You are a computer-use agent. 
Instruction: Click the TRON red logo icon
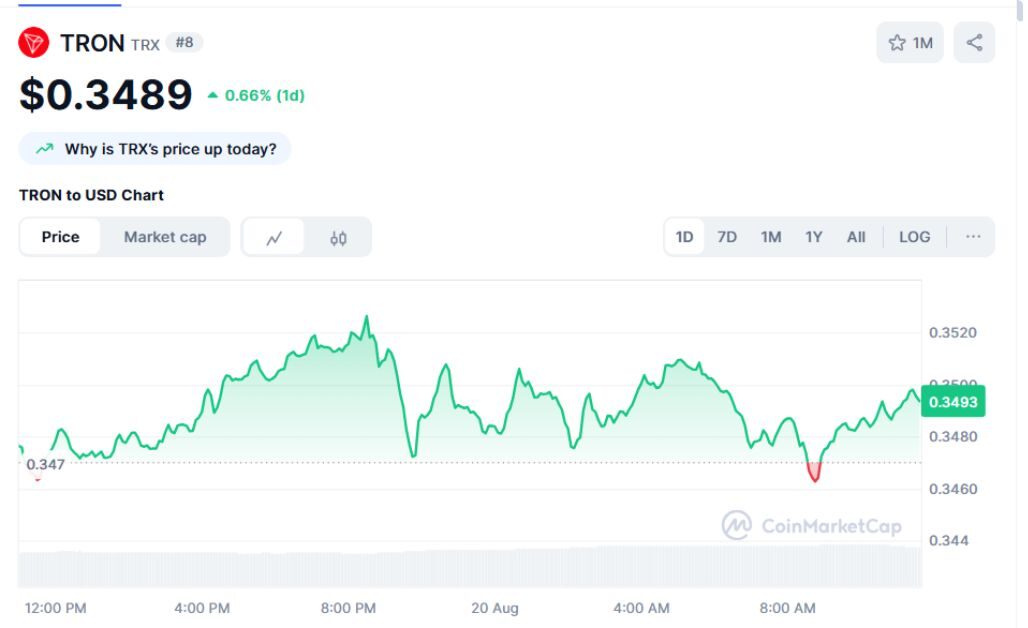pyautogui.click(x=33, y=43)
